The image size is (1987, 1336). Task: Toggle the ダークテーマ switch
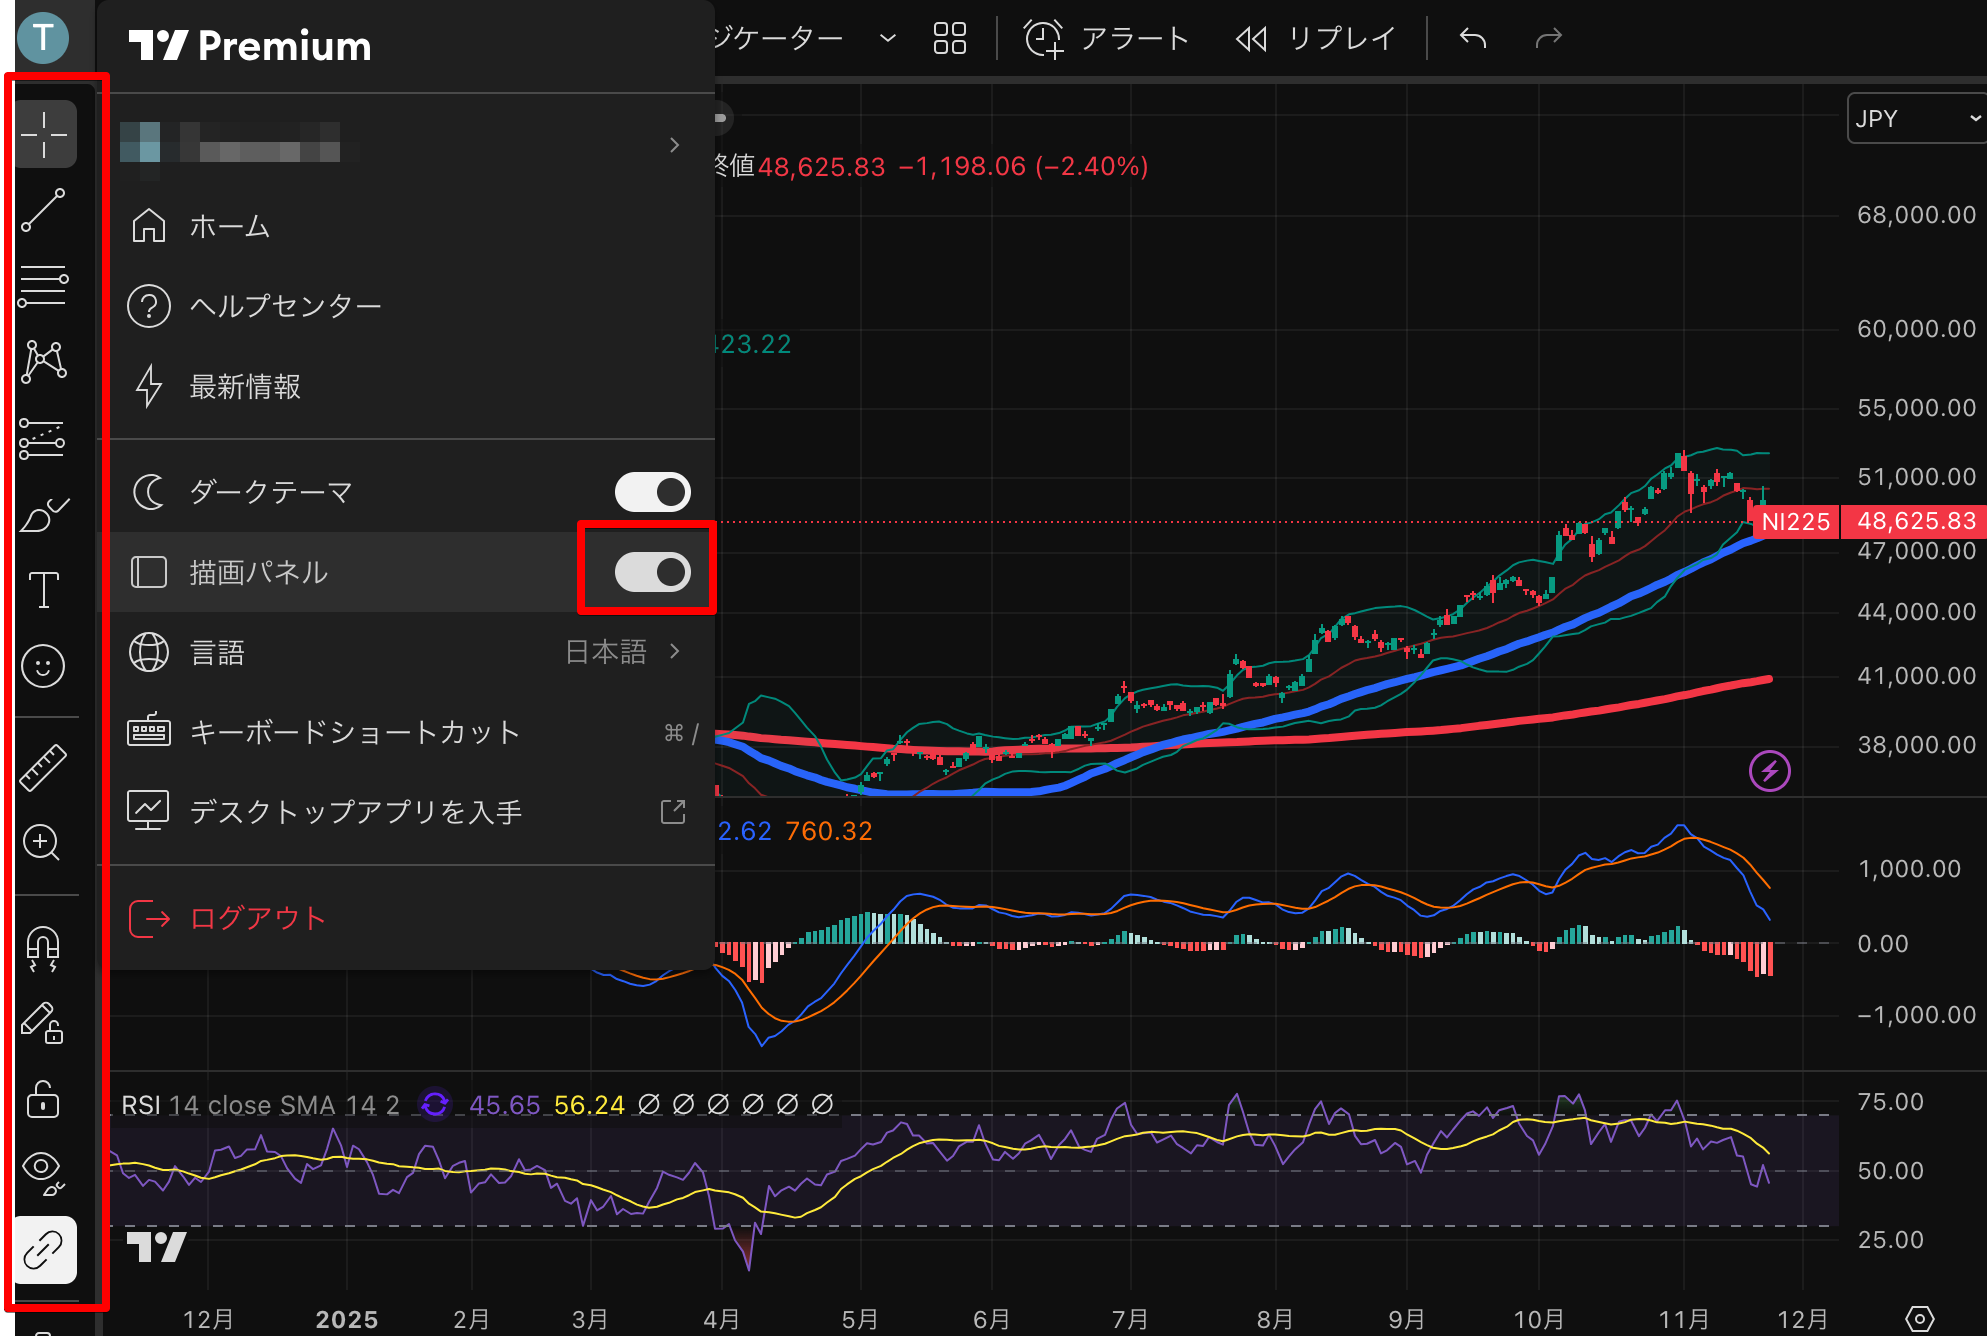[x=652, y=492]
